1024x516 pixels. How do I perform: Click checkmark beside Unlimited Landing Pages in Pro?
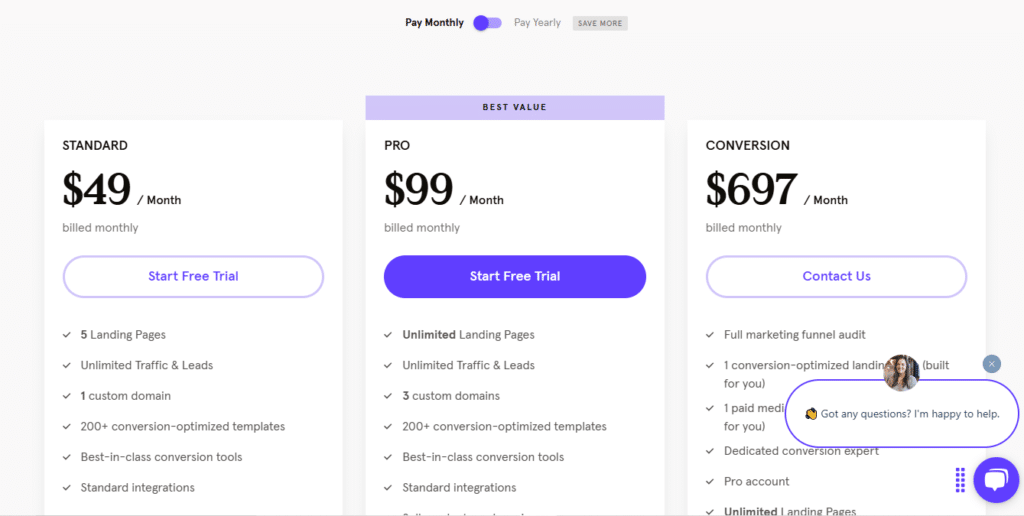[x=389, y=335]
